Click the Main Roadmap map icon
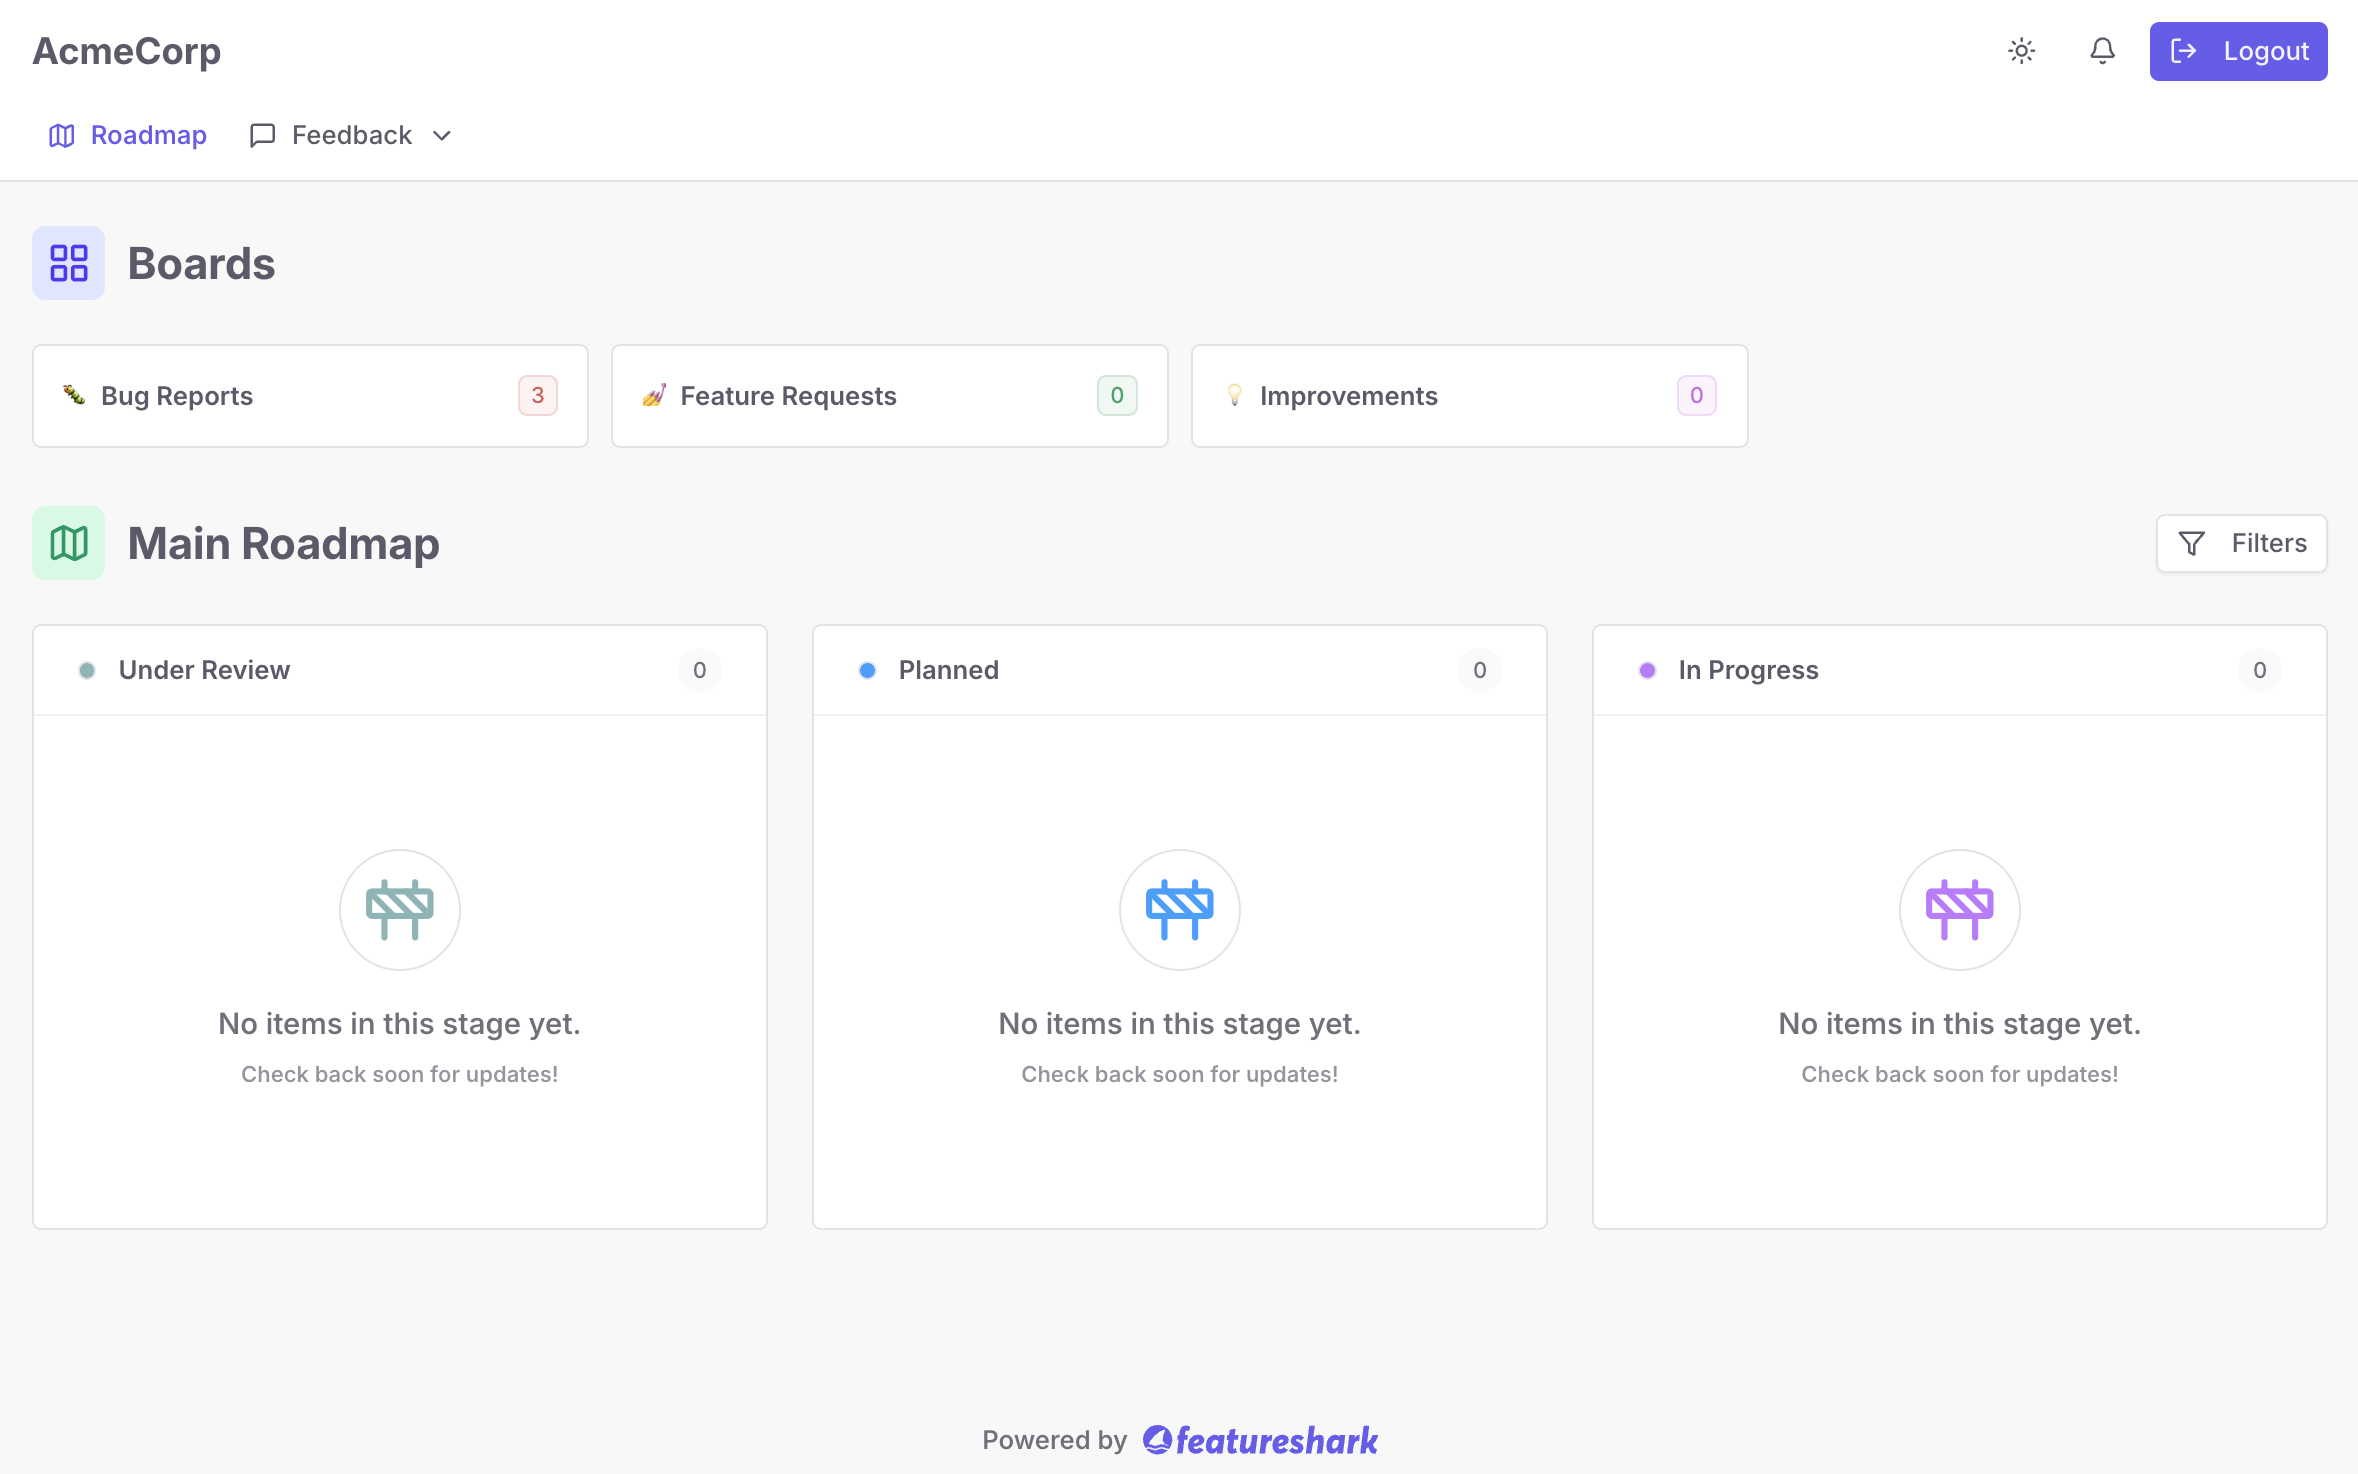The image size is (2358, 1474). point(68,542)
